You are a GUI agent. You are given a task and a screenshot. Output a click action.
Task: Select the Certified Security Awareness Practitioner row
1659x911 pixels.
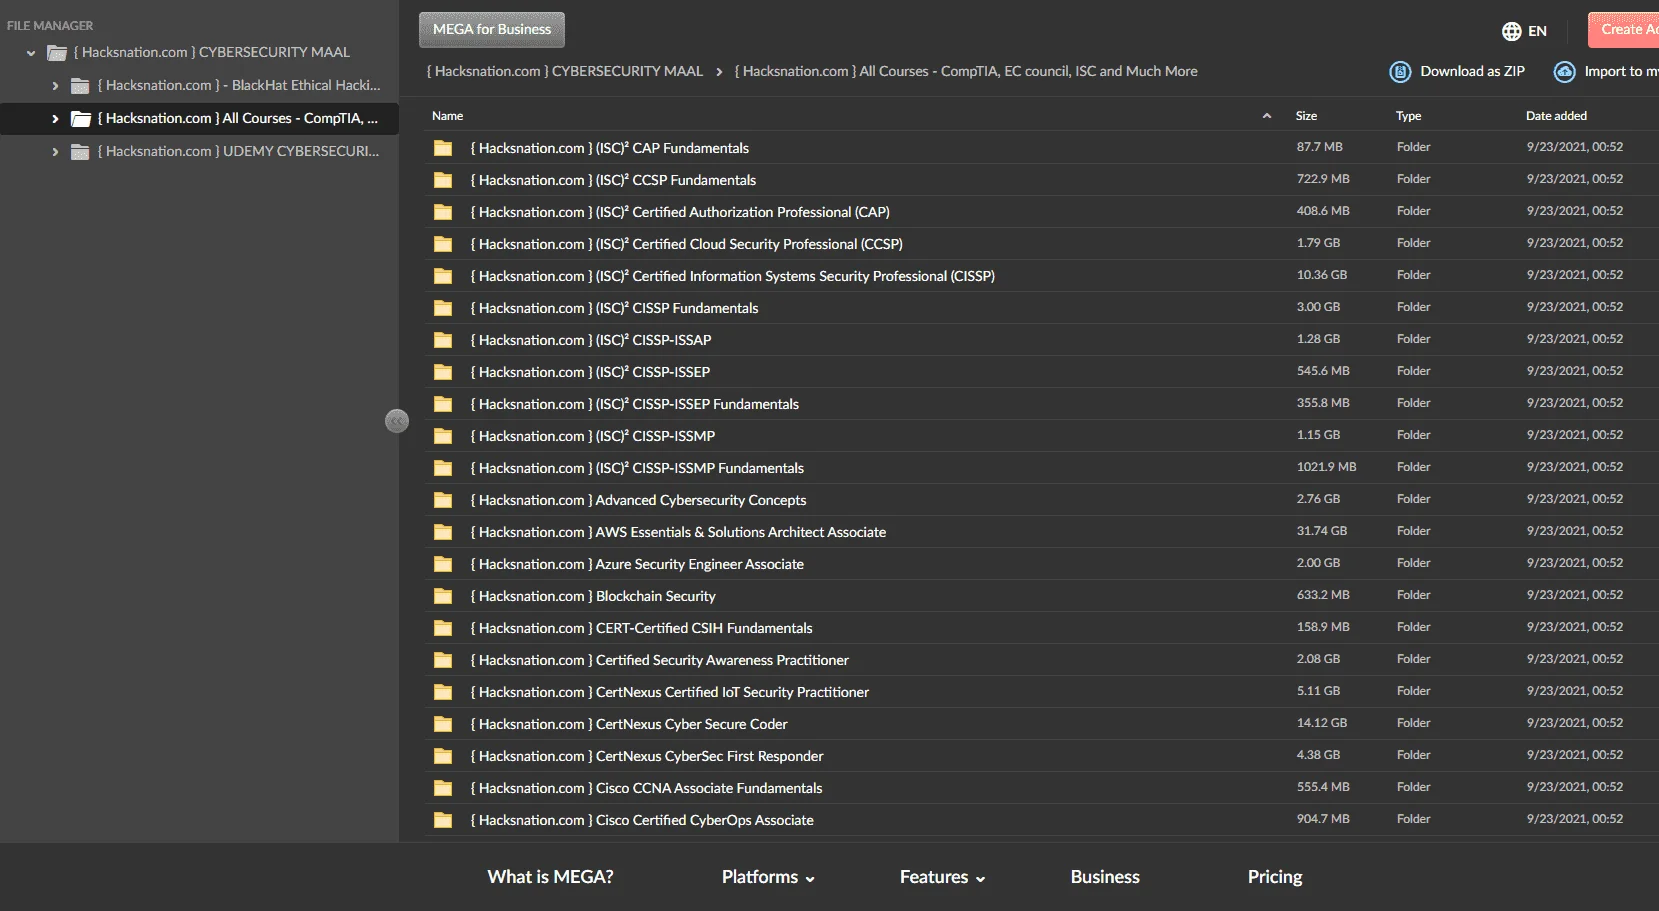(x=1039, y=660)
